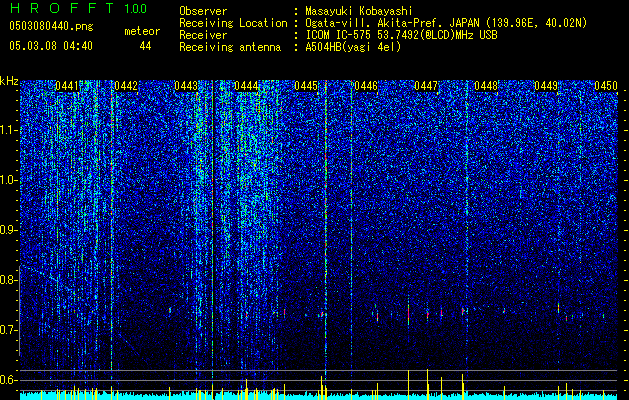Screen dimensions: 629x400
Task: Click the date stamp 05.03.08 04:40
Action: click(x=51, y=46)
